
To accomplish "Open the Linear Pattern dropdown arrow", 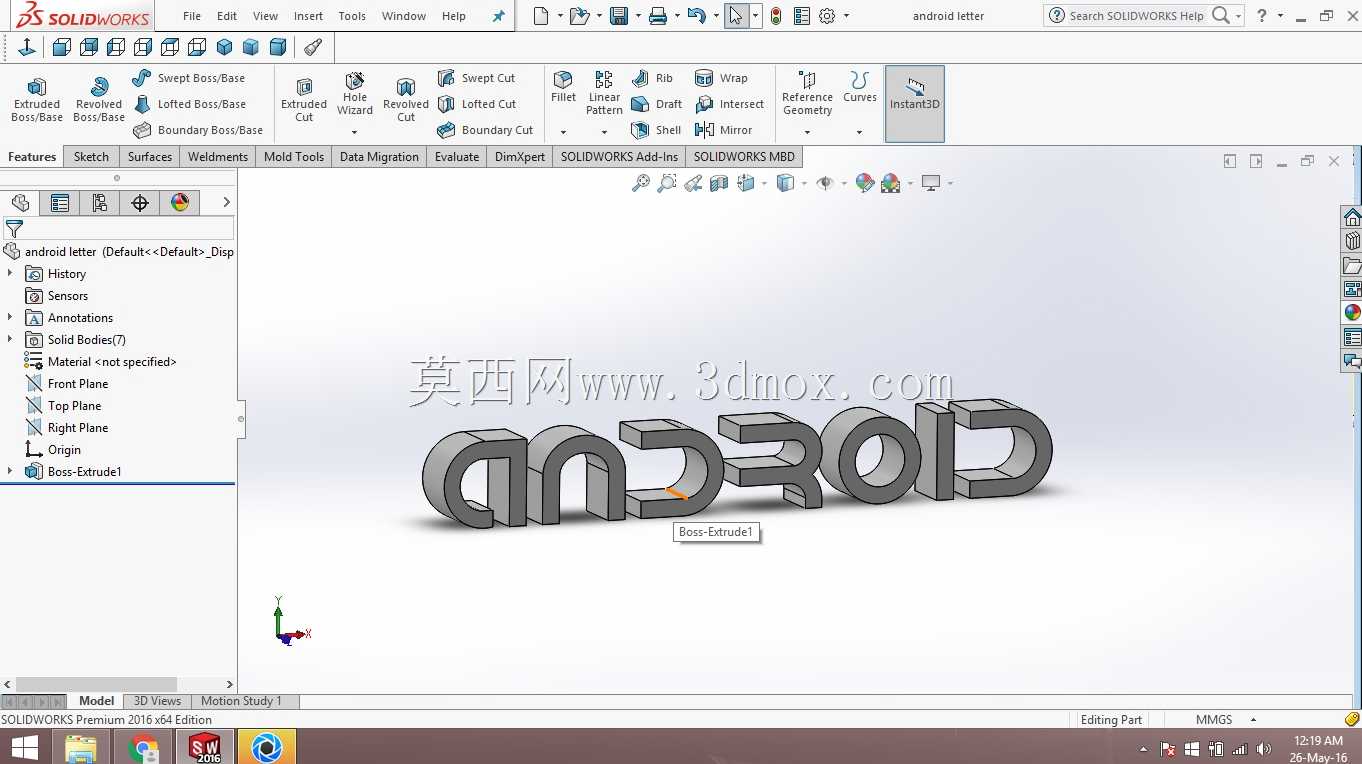I will coord(604,132).
